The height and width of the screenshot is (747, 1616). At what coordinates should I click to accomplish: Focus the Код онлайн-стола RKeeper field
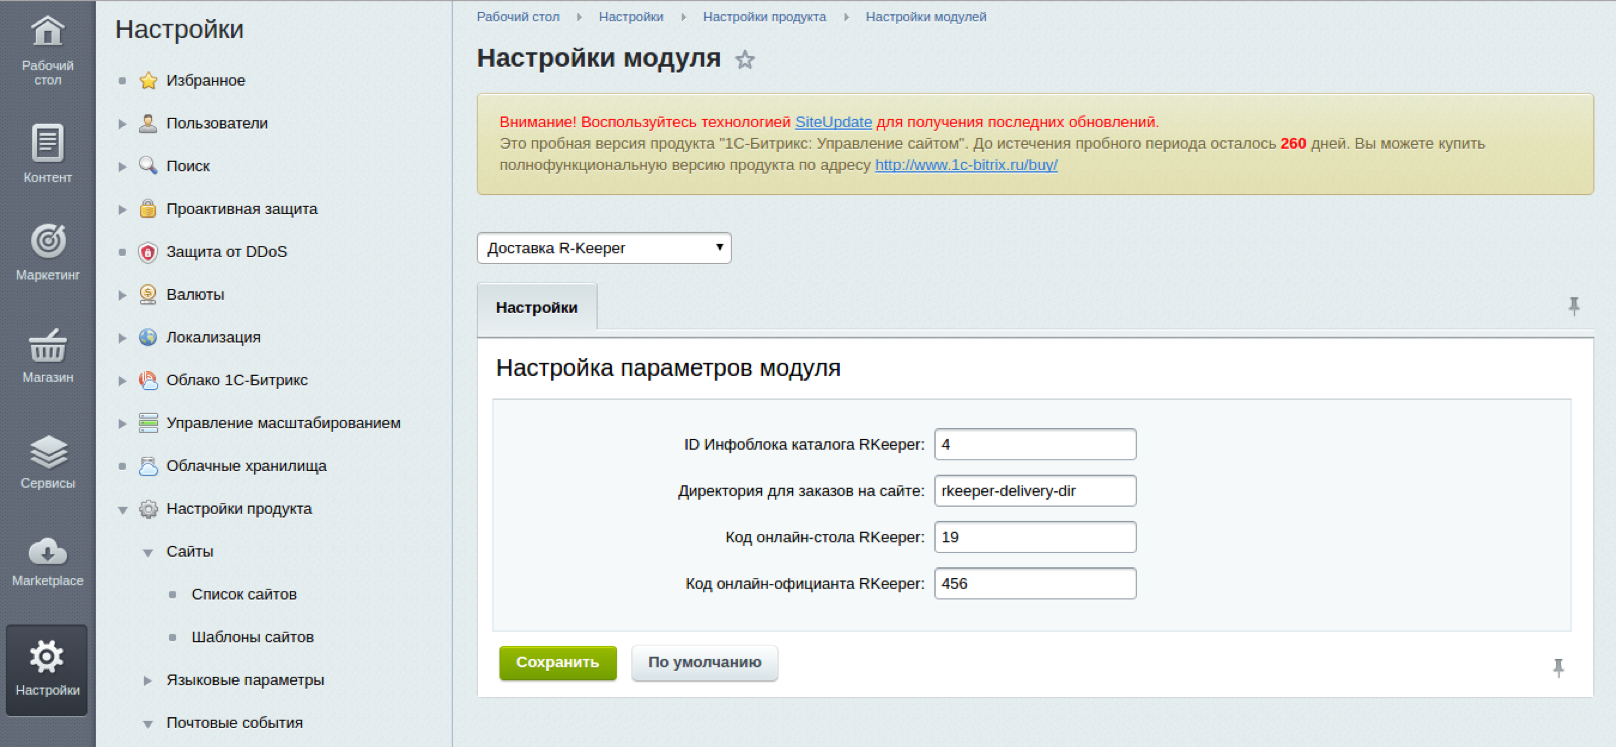(x=1035, y=537)
